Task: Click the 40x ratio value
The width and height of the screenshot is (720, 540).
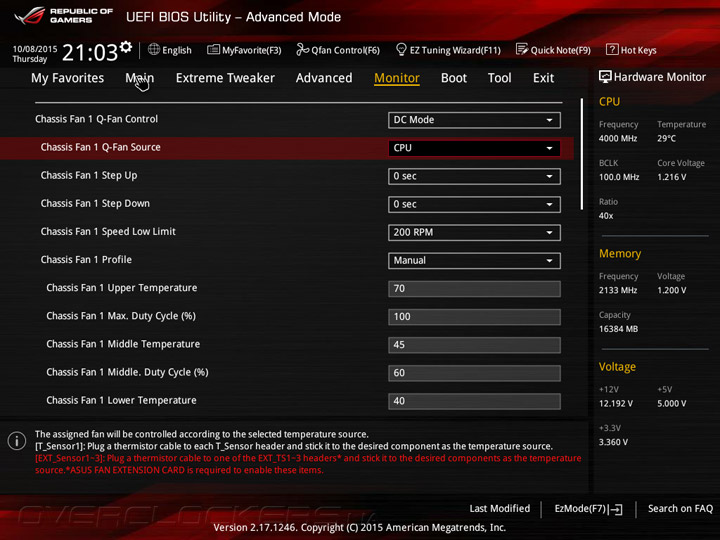Action: coord(606,216)
